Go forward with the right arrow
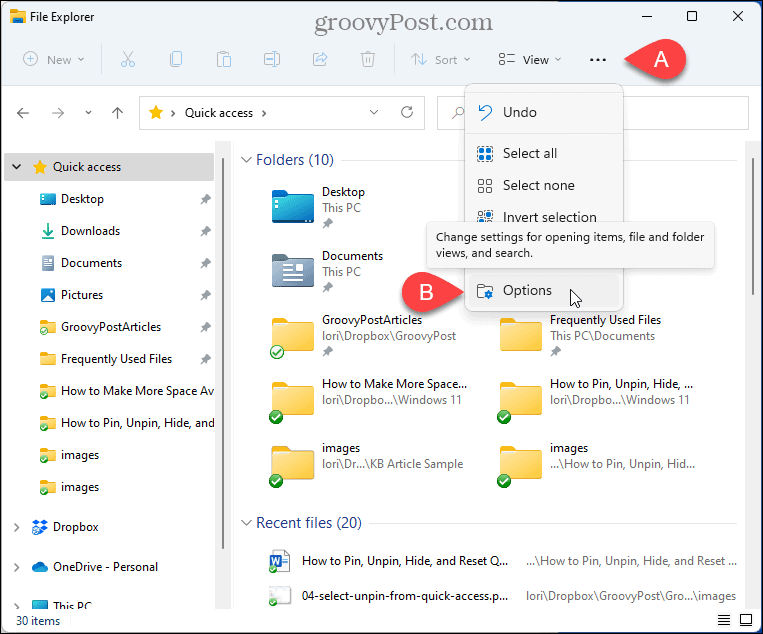The image size is (763, 634). coord(58,113)
